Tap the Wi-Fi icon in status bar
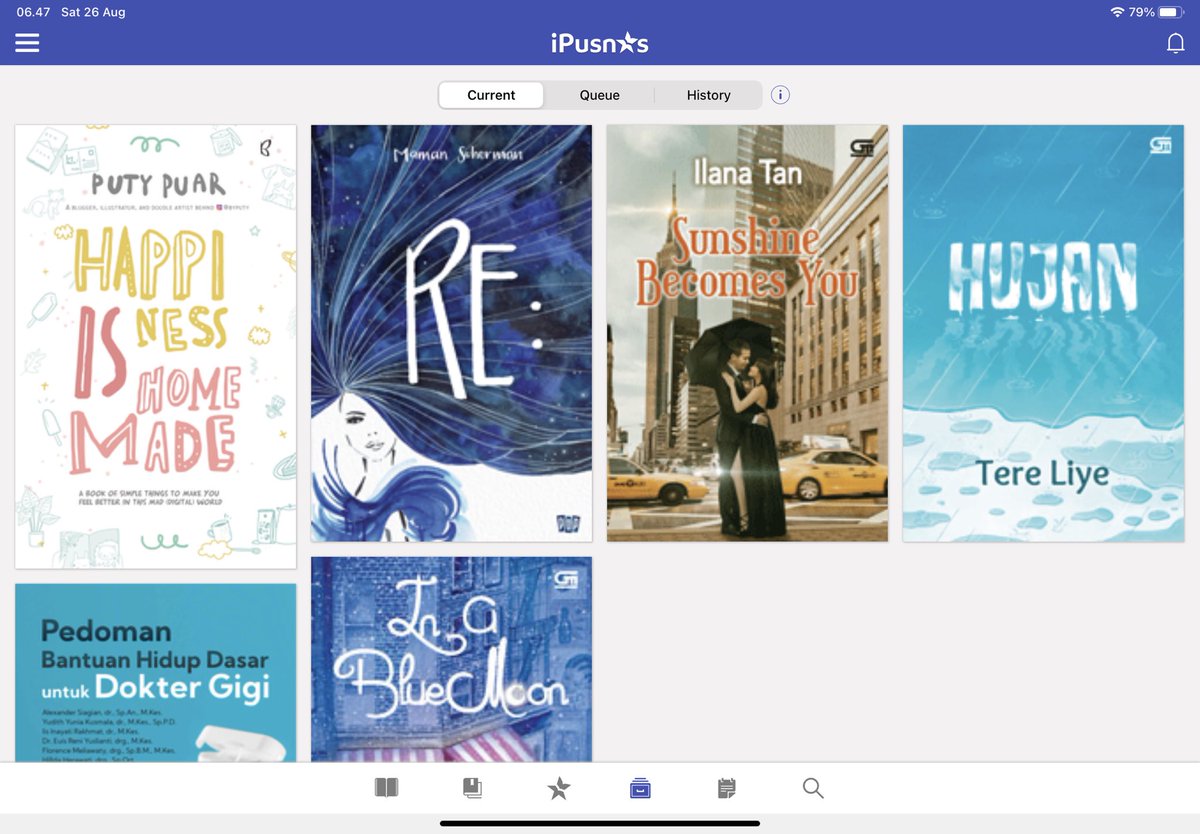Screen dimensions: 1200x834 pos(1117,12)
